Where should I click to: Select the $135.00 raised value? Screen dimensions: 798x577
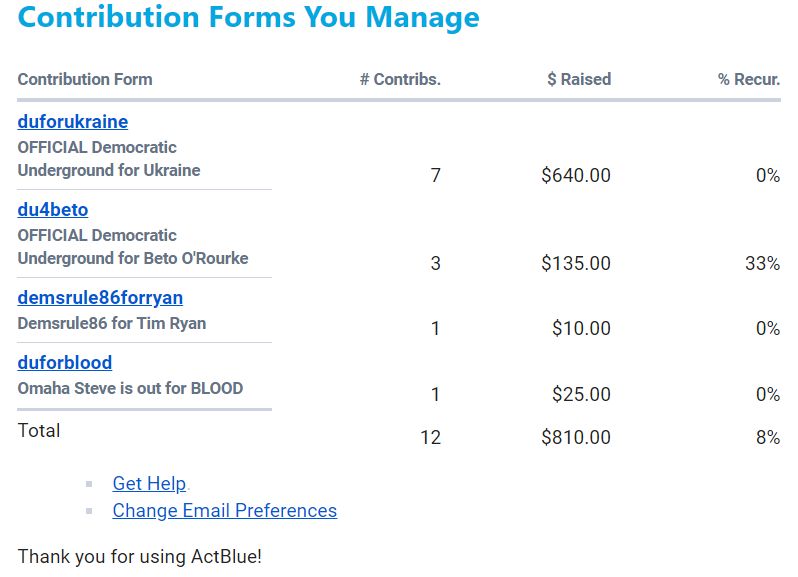575,264
